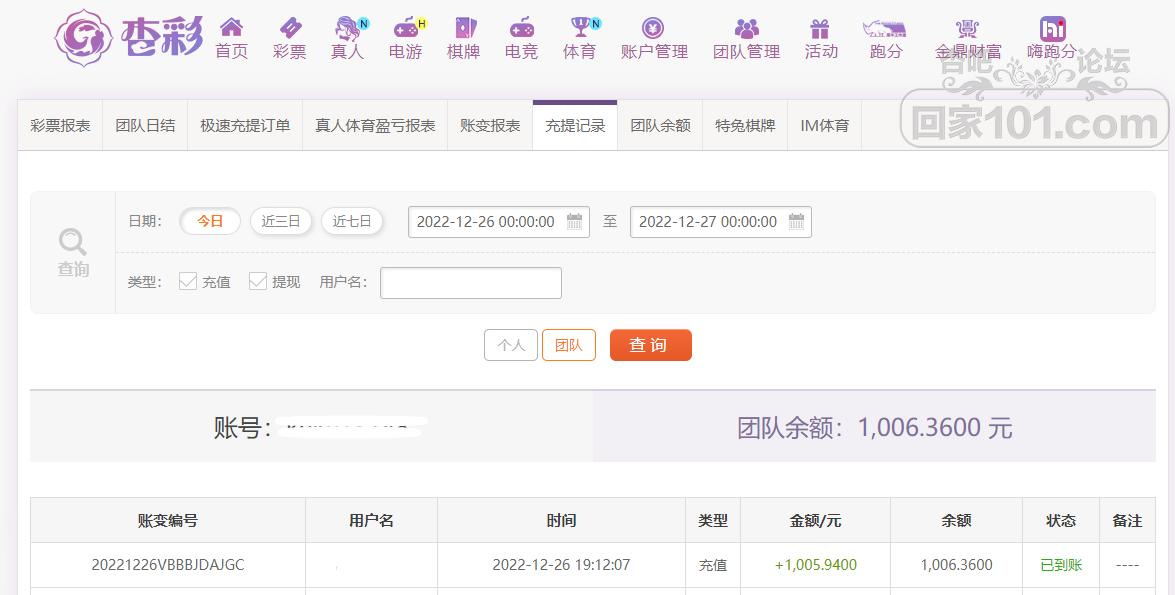This screenshot has width=1175, height=595.
Task: Click the 杏彩 logo
Action: pyautogui.click(x=129, y=36)
